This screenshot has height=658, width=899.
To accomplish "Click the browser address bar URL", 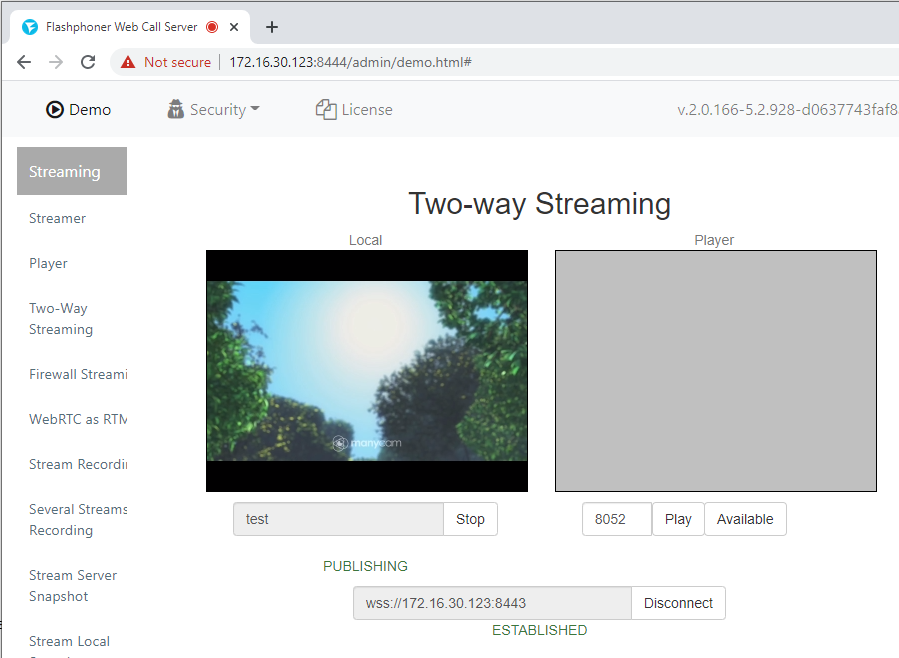I will [x=350, y=62].
